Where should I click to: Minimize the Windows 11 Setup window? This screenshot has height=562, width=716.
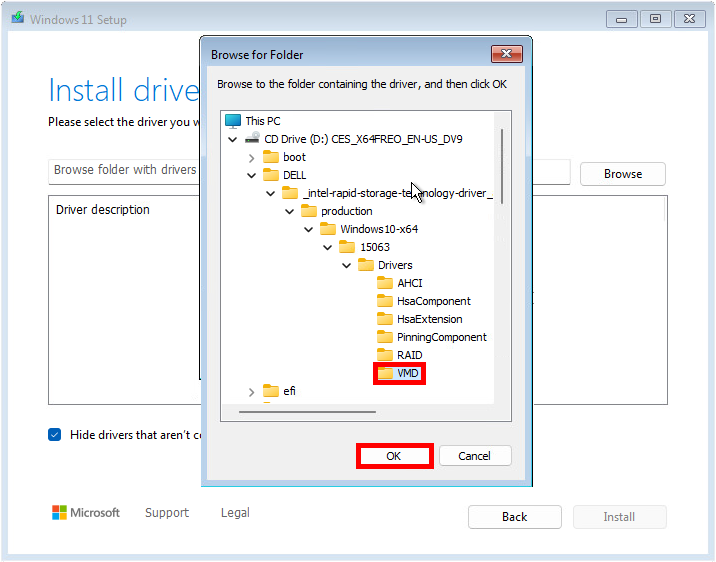coord(621,19)
